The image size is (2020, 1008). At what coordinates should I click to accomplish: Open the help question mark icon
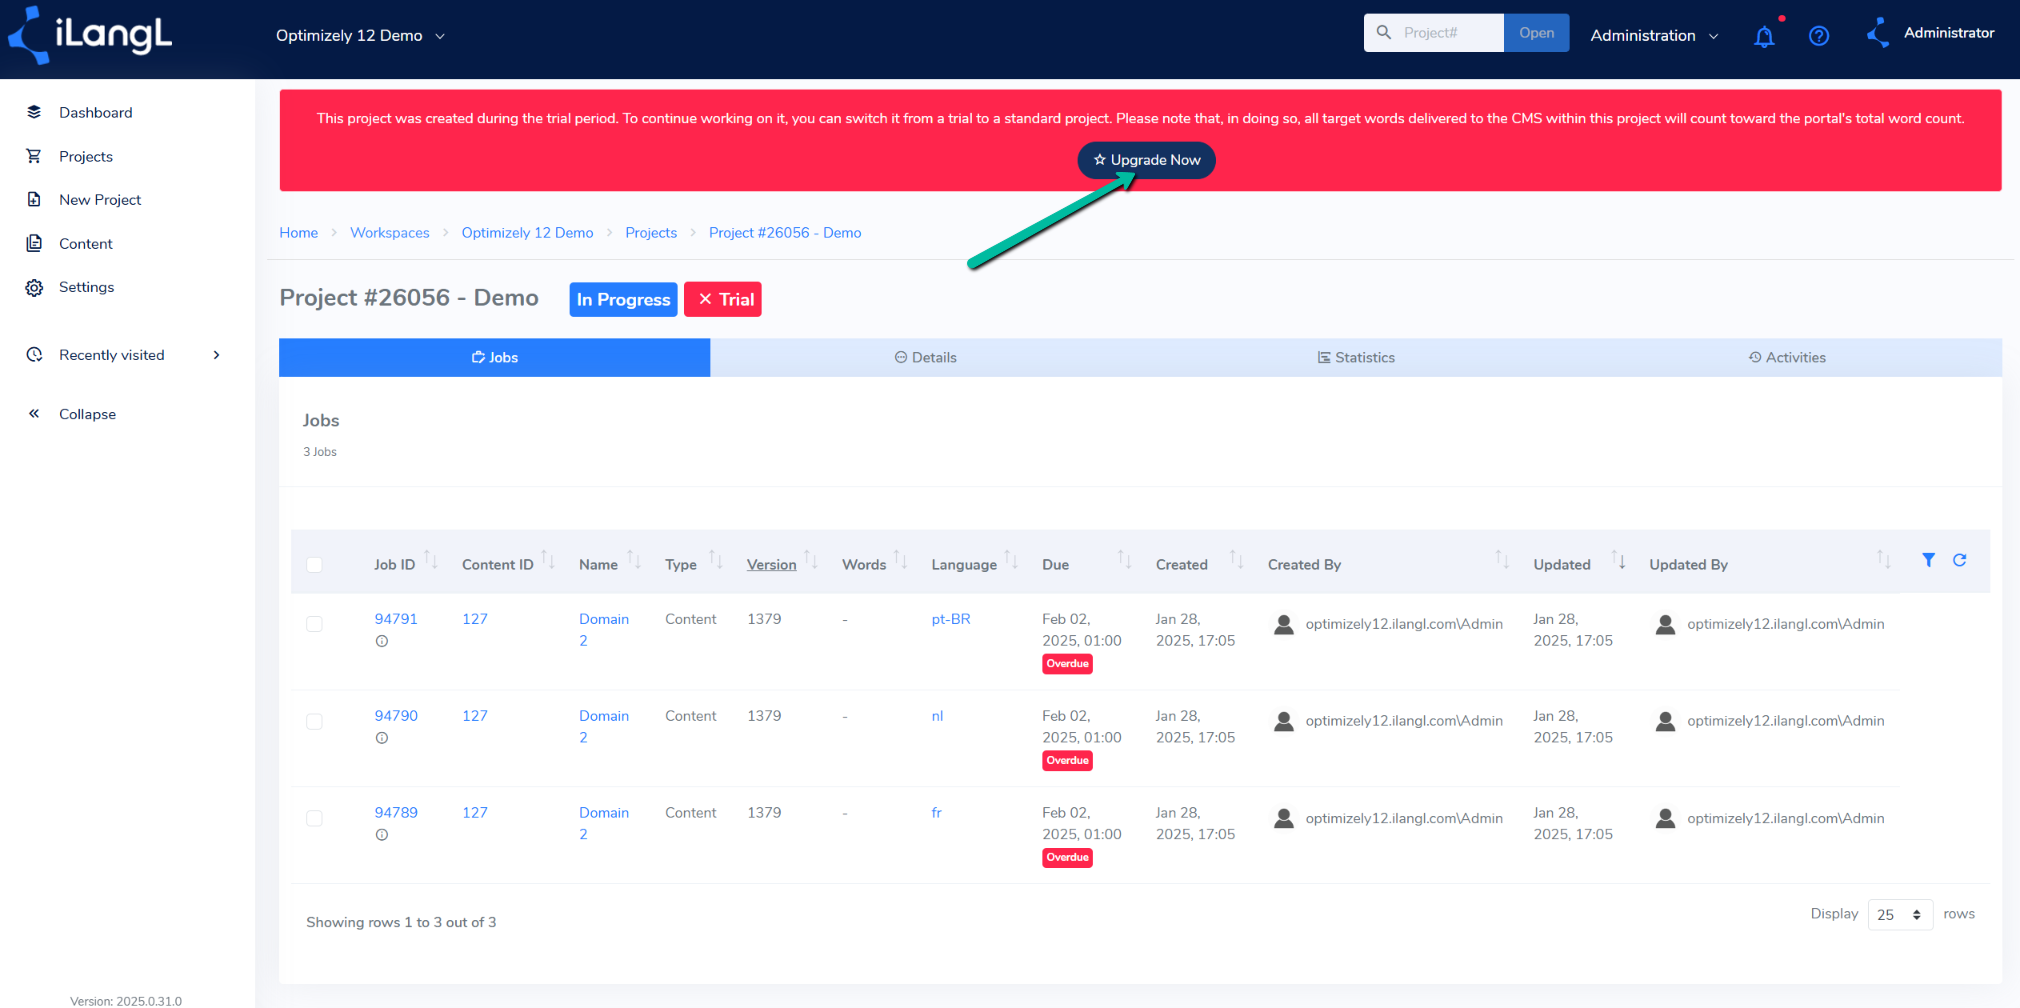[1819, 36]
